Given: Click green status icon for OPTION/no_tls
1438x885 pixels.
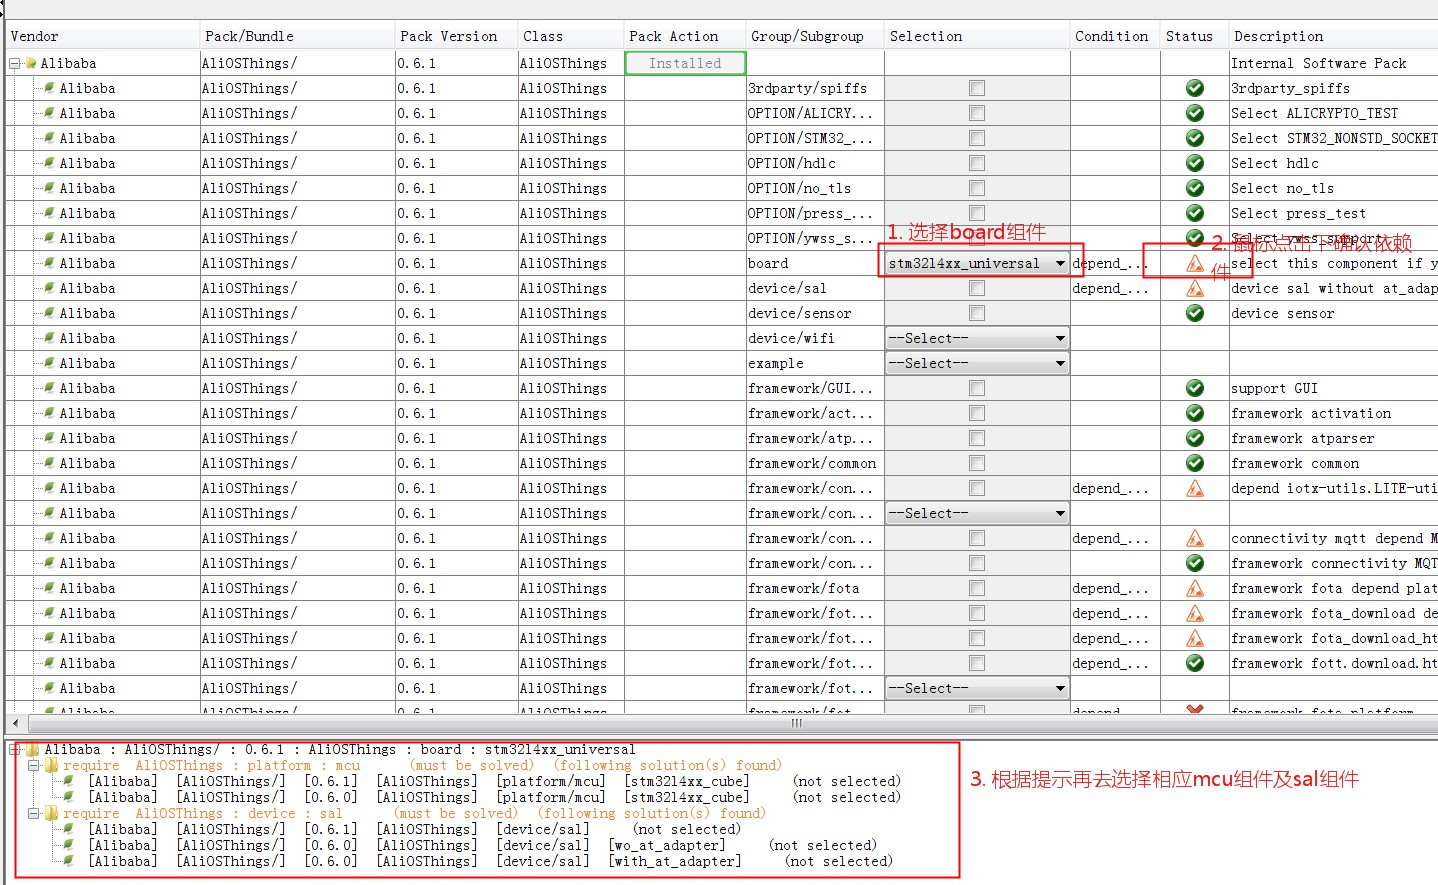Looking at the screenshot, I should tap(1194, 188).
